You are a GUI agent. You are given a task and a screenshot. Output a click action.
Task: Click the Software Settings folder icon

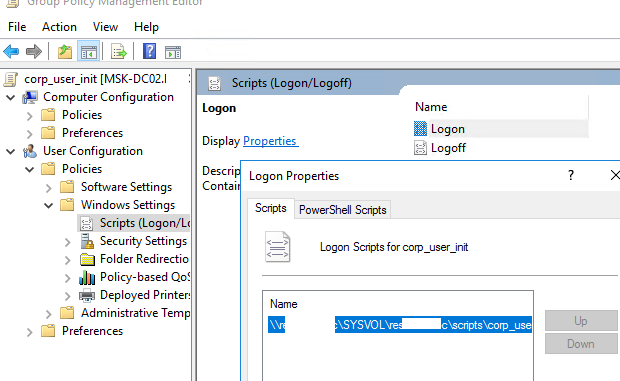tap(67, 187)
